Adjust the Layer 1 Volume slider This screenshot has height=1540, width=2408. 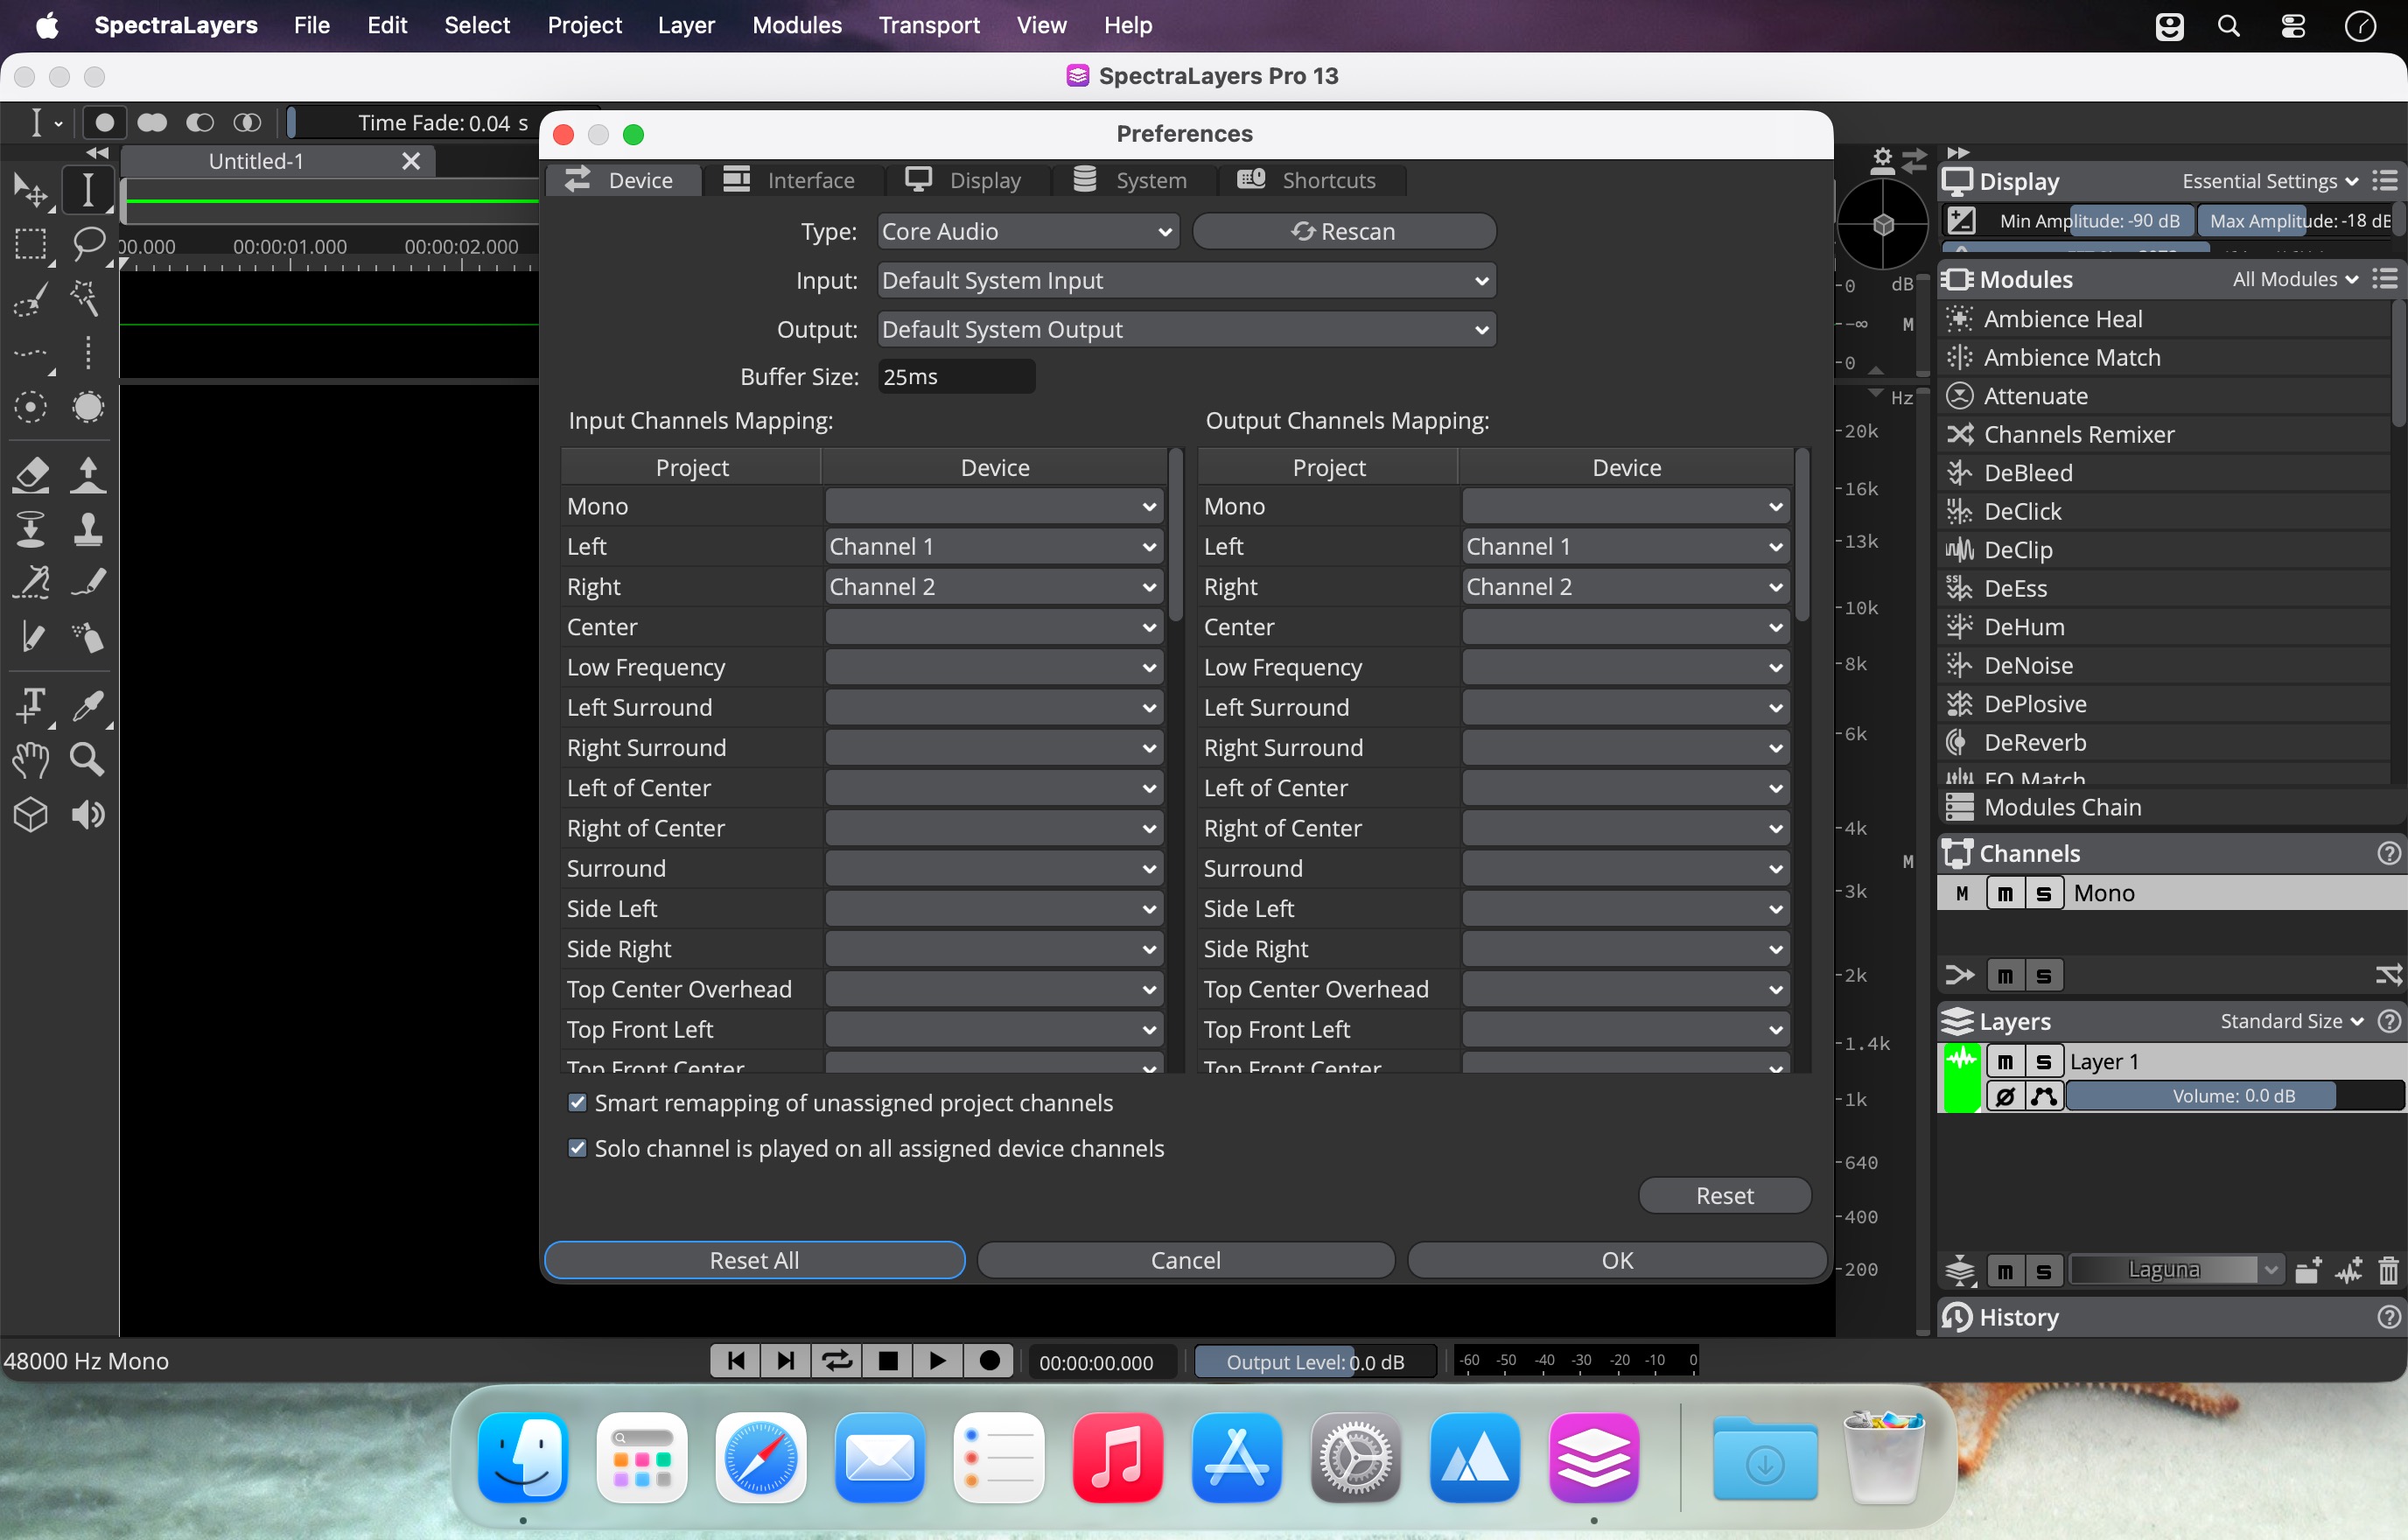click(2234, 1096)
